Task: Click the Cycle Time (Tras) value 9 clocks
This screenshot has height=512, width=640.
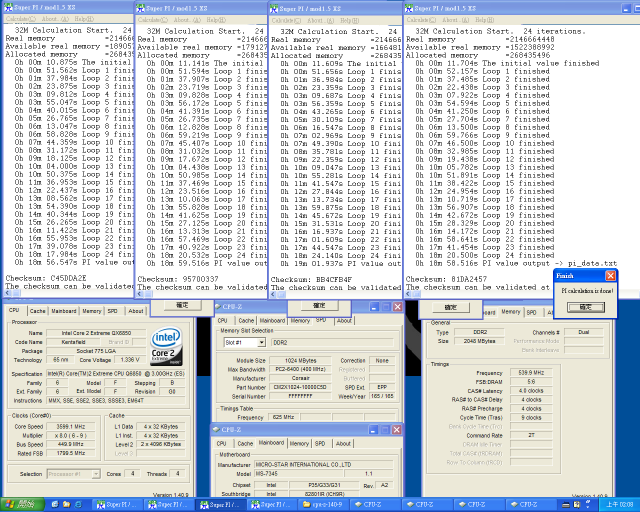Action: tap(531, 418)
